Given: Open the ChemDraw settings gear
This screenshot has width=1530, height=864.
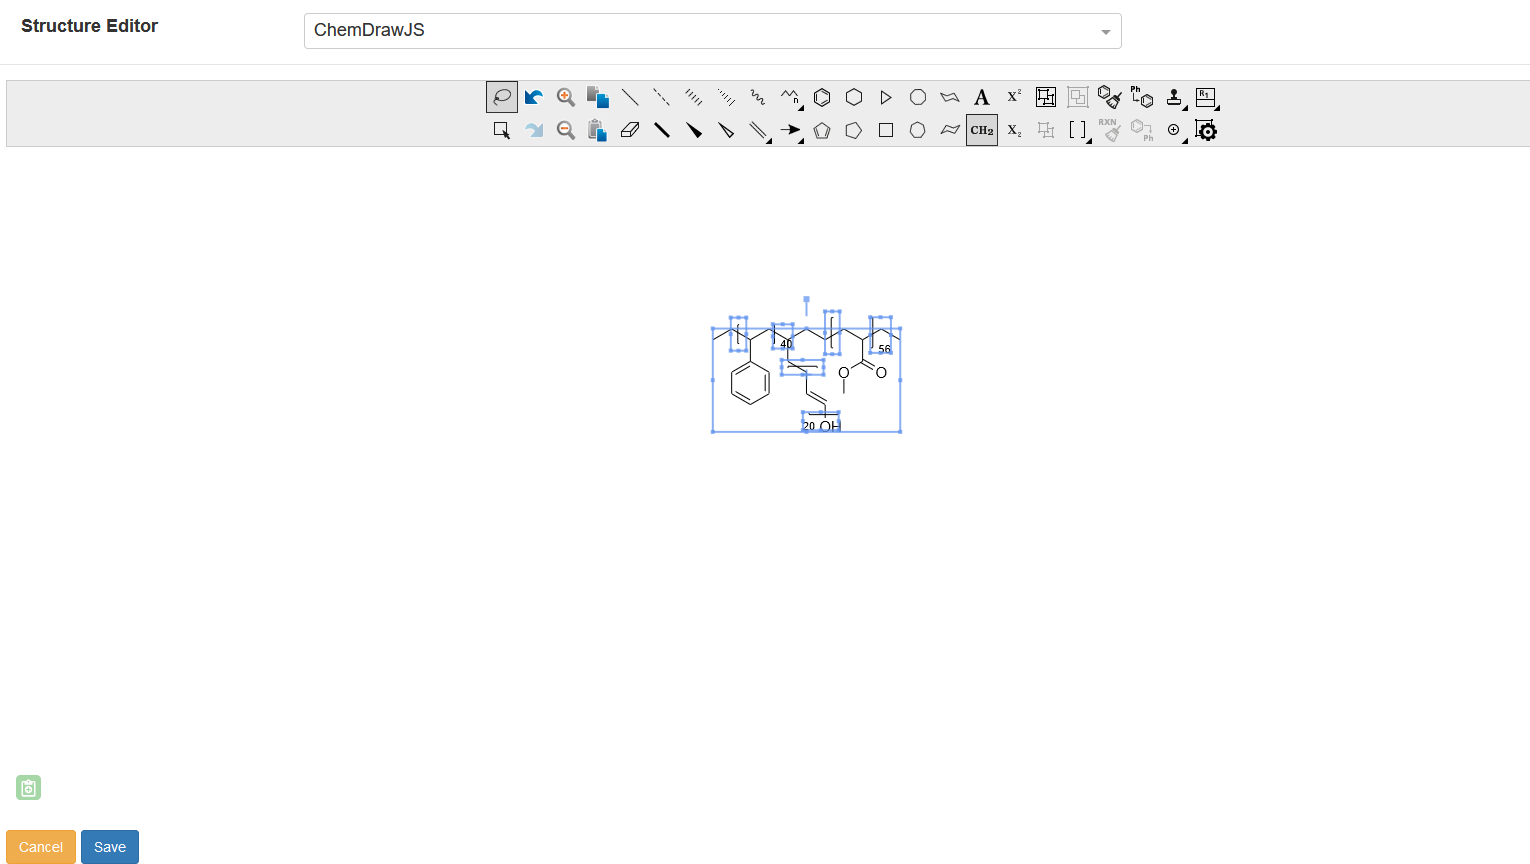Looking at the screenshot, I should (1206, 130).
